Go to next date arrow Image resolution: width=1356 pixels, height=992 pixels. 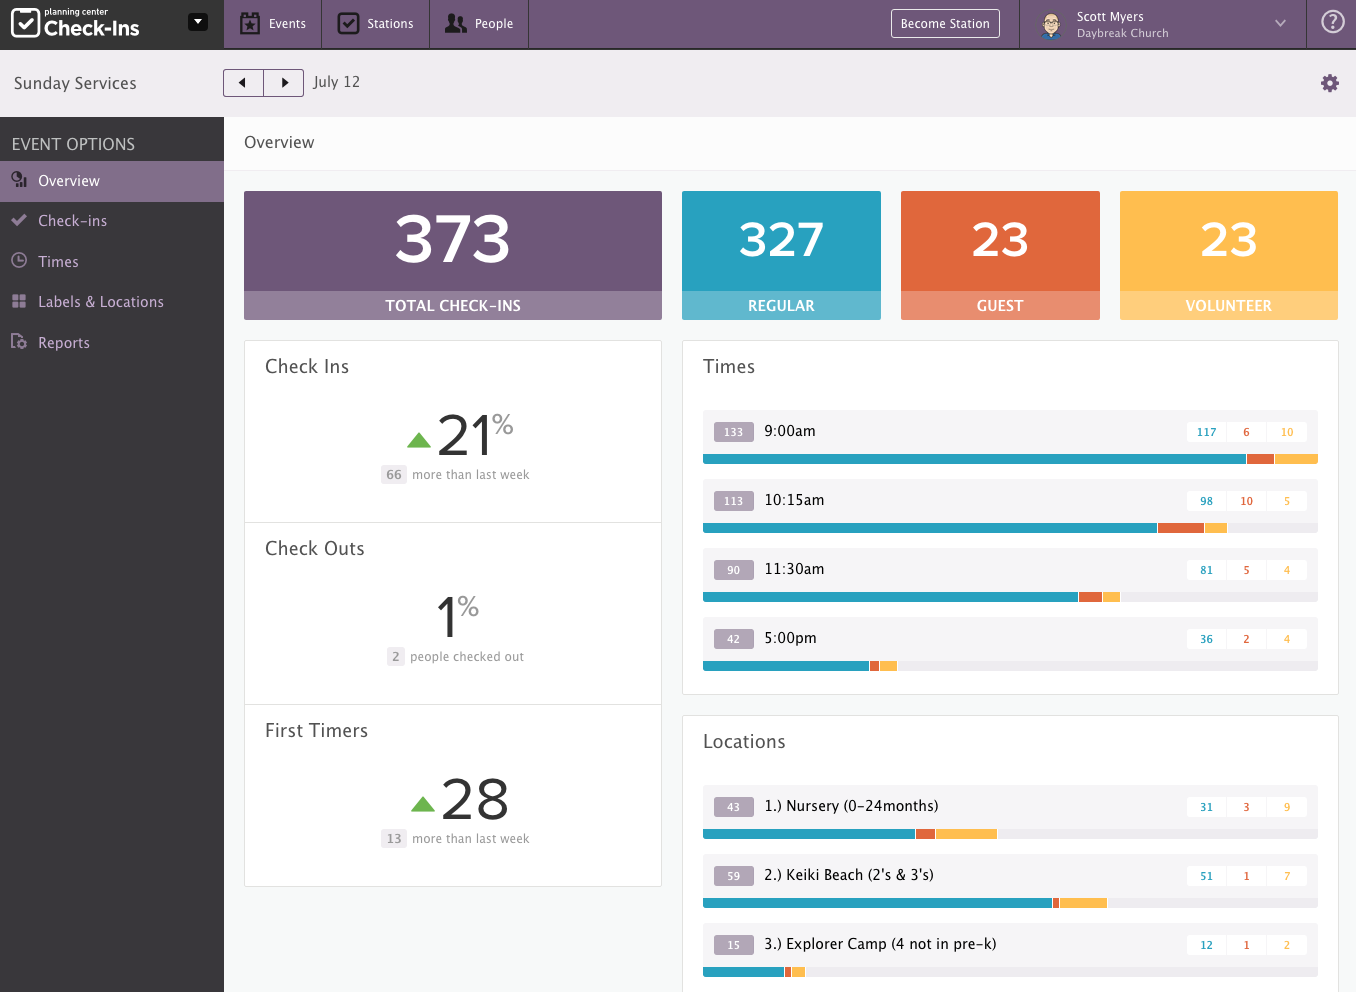[284, 83]
